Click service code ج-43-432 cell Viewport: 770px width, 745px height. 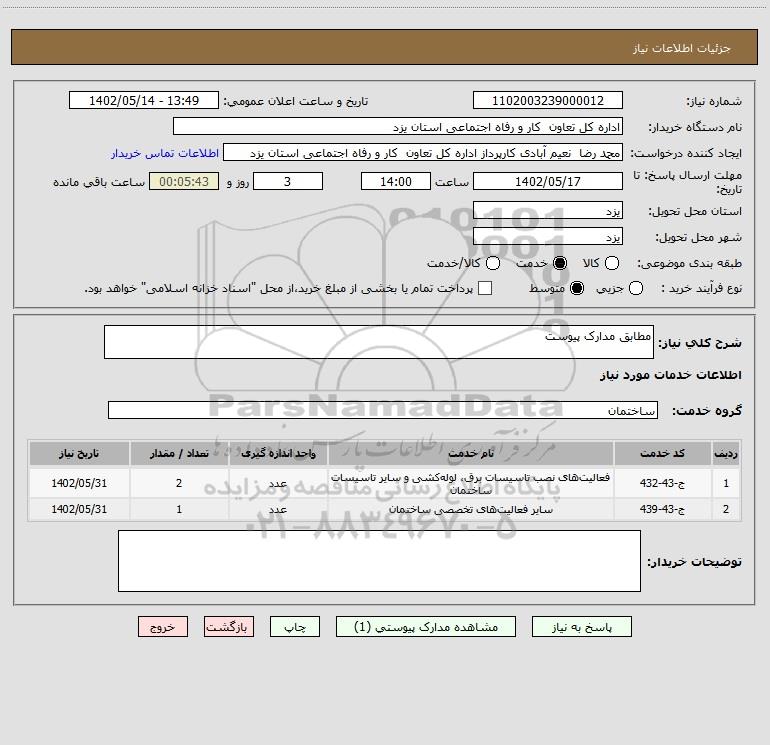[662, 483]
